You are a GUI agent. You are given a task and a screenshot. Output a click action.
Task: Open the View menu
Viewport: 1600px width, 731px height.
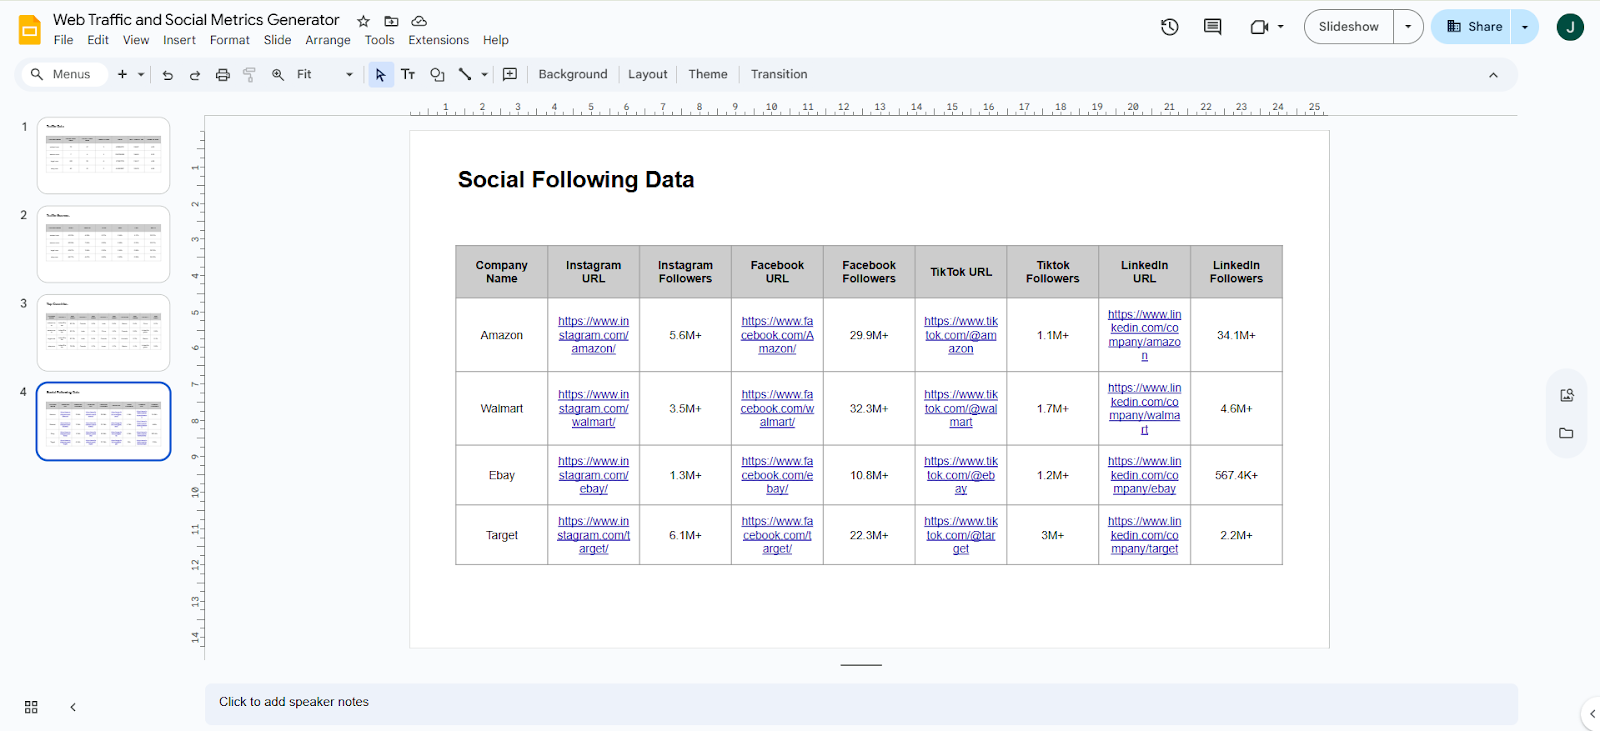136,40
